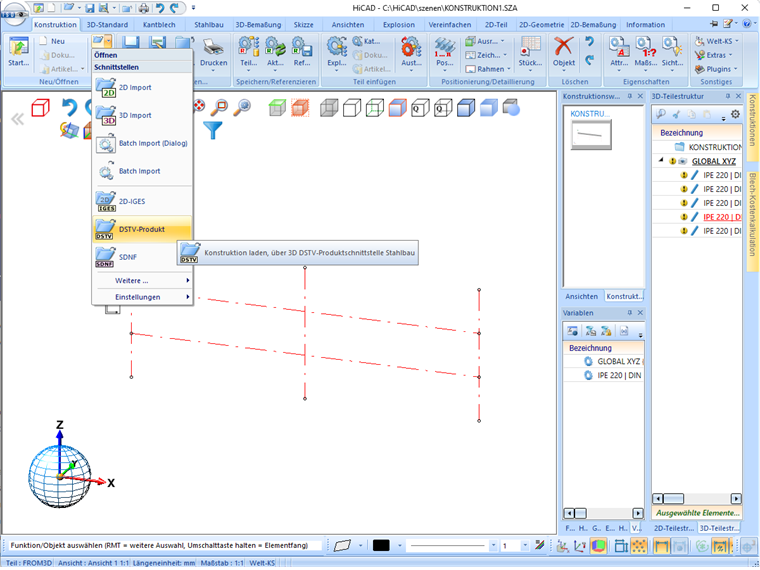
Task: Select the DSTV-Produkt menu entry
Action: tap(142, 229)
